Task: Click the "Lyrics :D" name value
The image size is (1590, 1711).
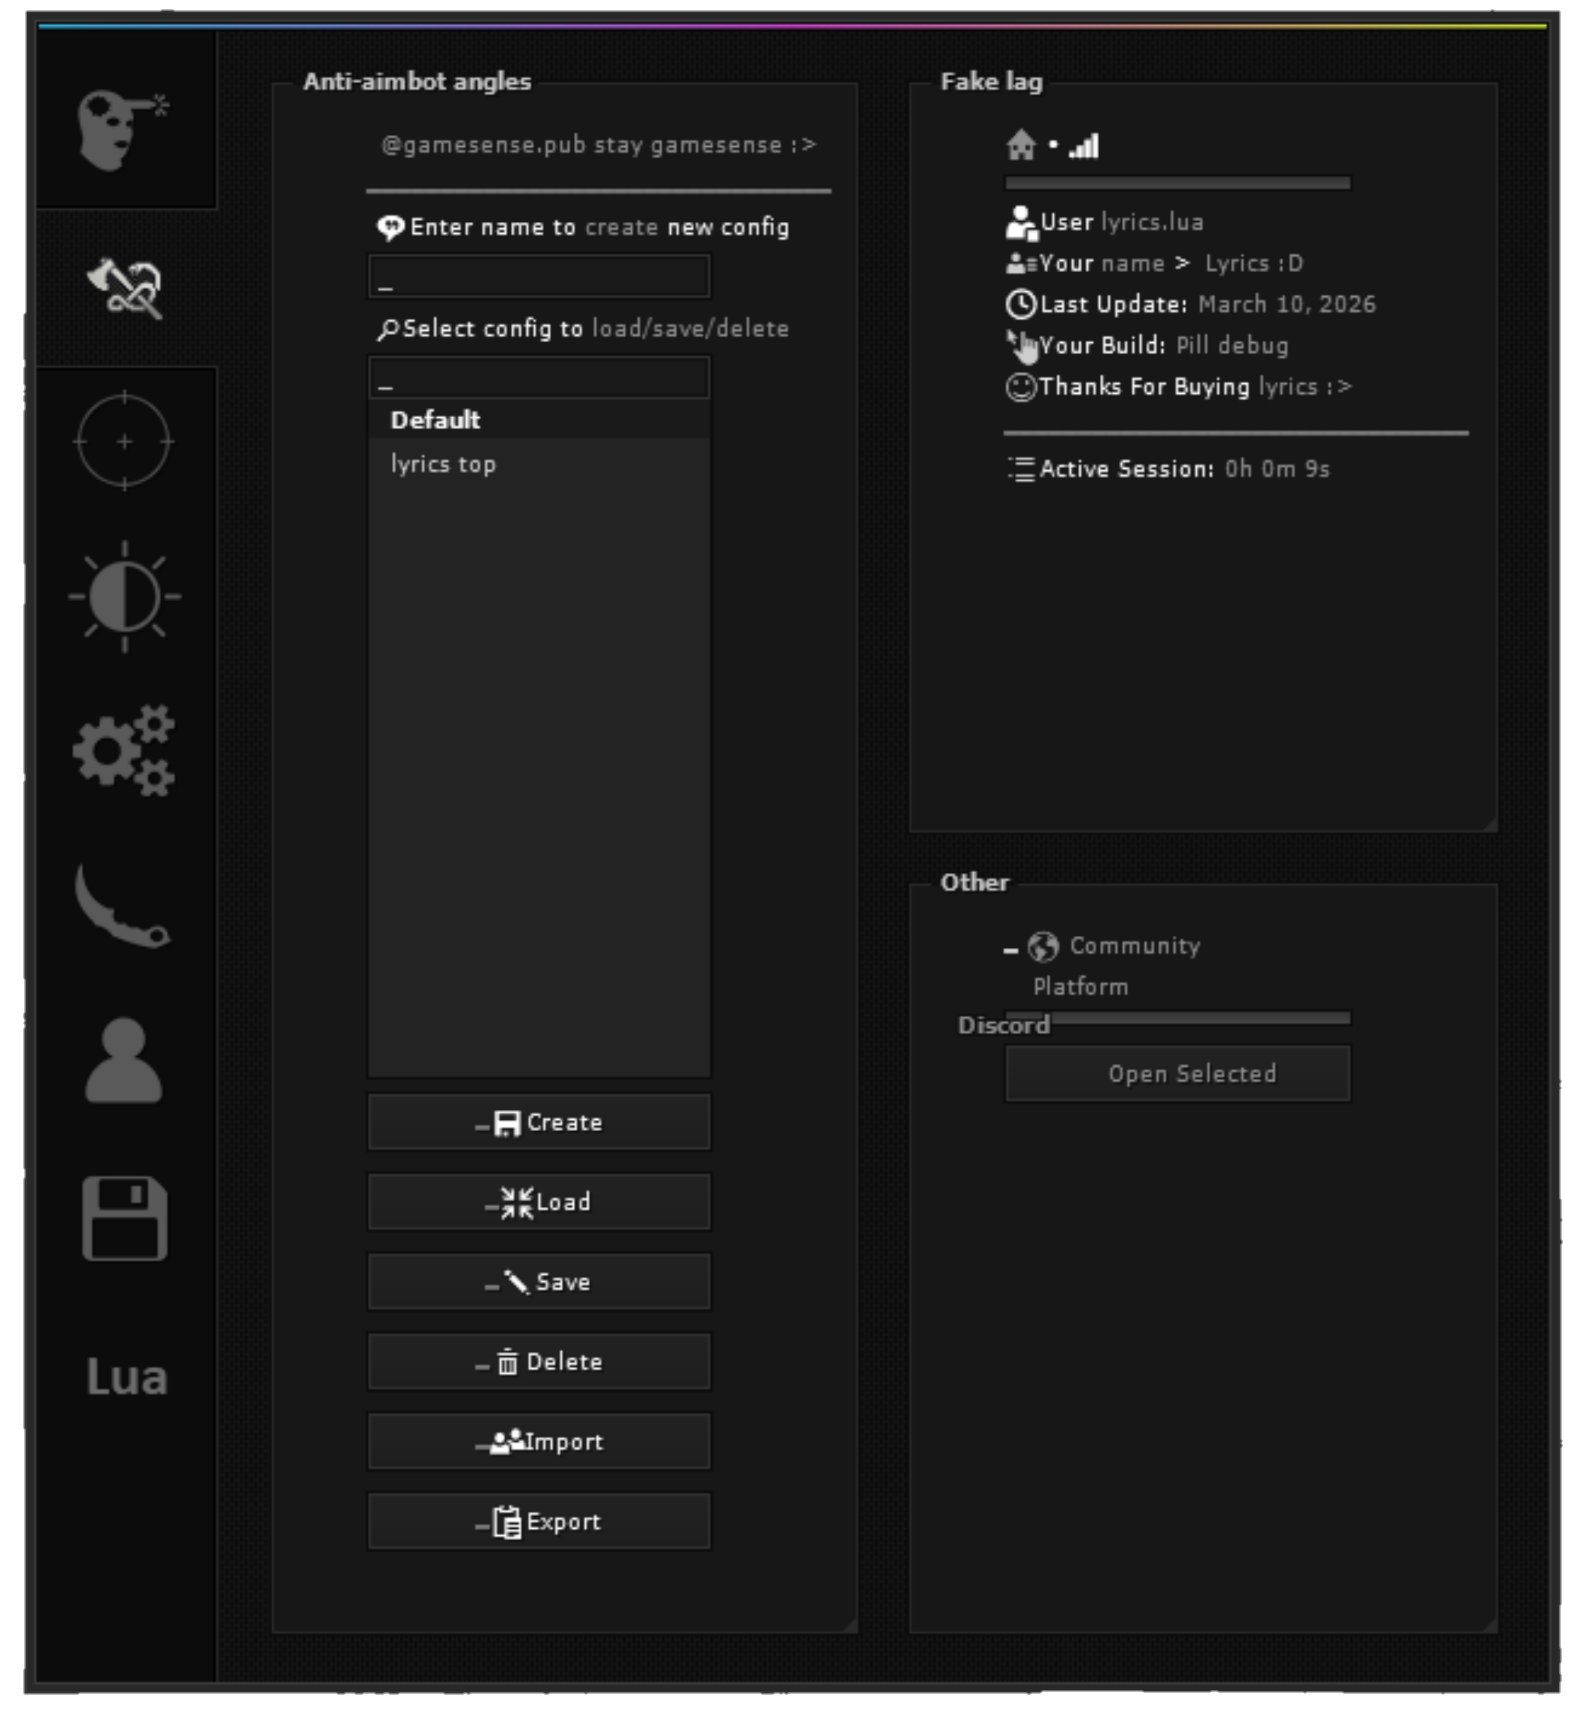Action: point(1254,264)
